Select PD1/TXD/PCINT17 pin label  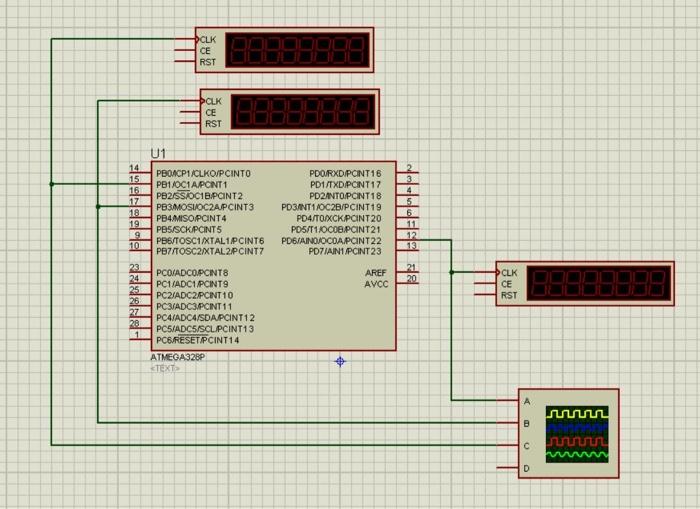(346, 184)
